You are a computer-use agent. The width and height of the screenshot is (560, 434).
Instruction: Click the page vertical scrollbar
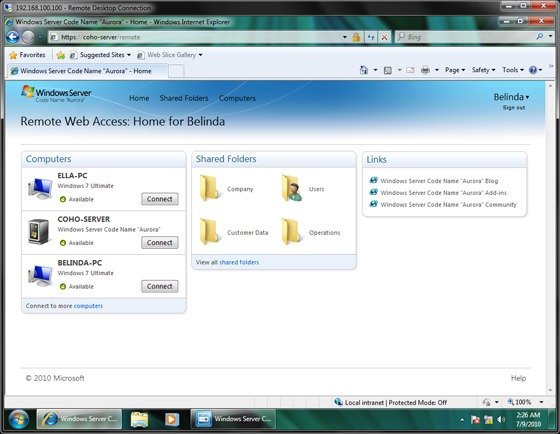click(550, 238)
